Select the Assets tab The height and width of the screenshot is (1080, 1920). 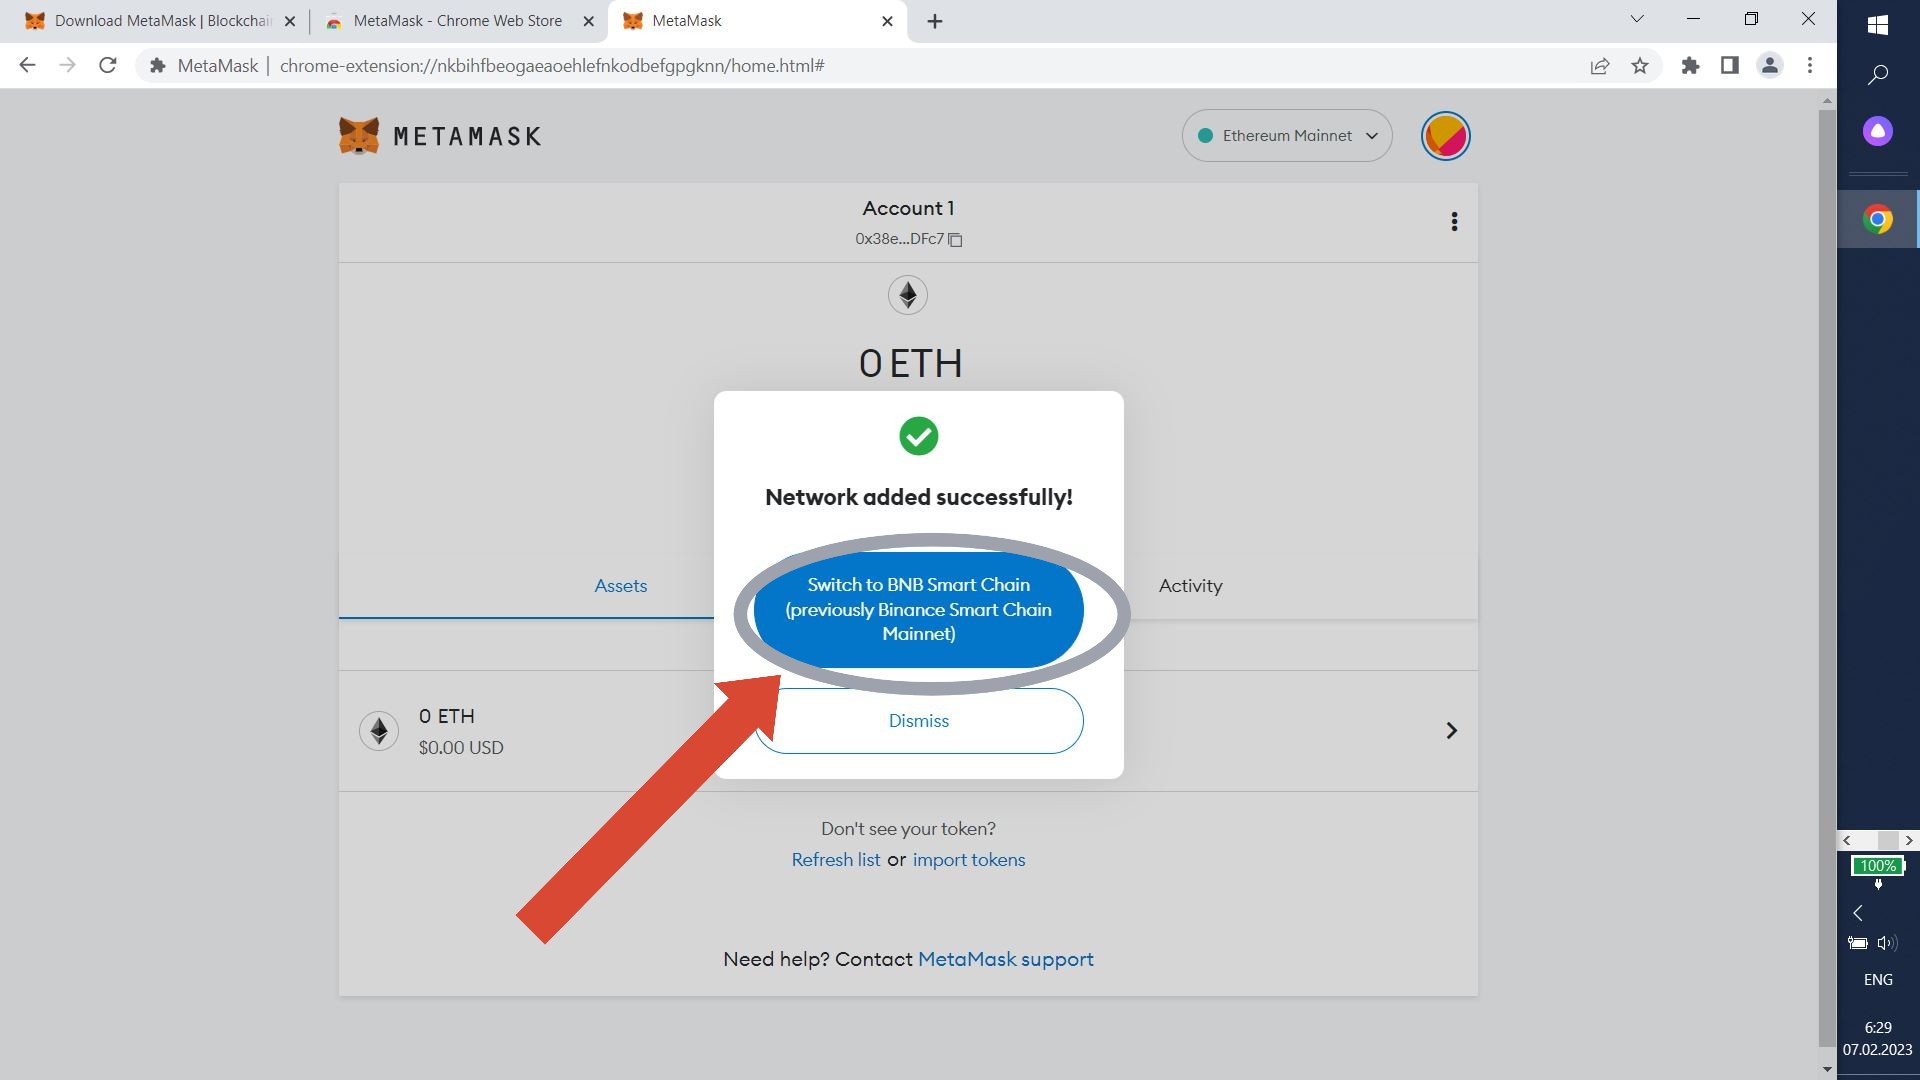(x=620, y=586)
